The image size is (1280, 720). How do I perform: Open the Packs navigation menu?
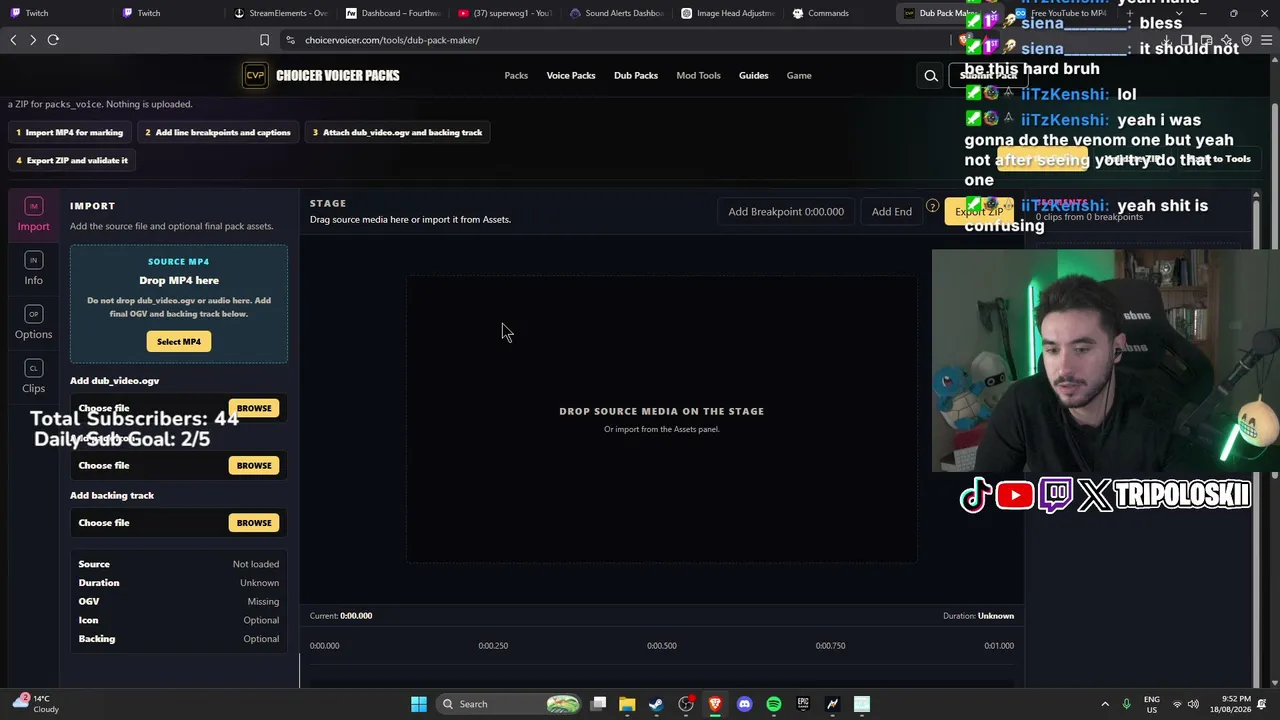pos(516,75)
